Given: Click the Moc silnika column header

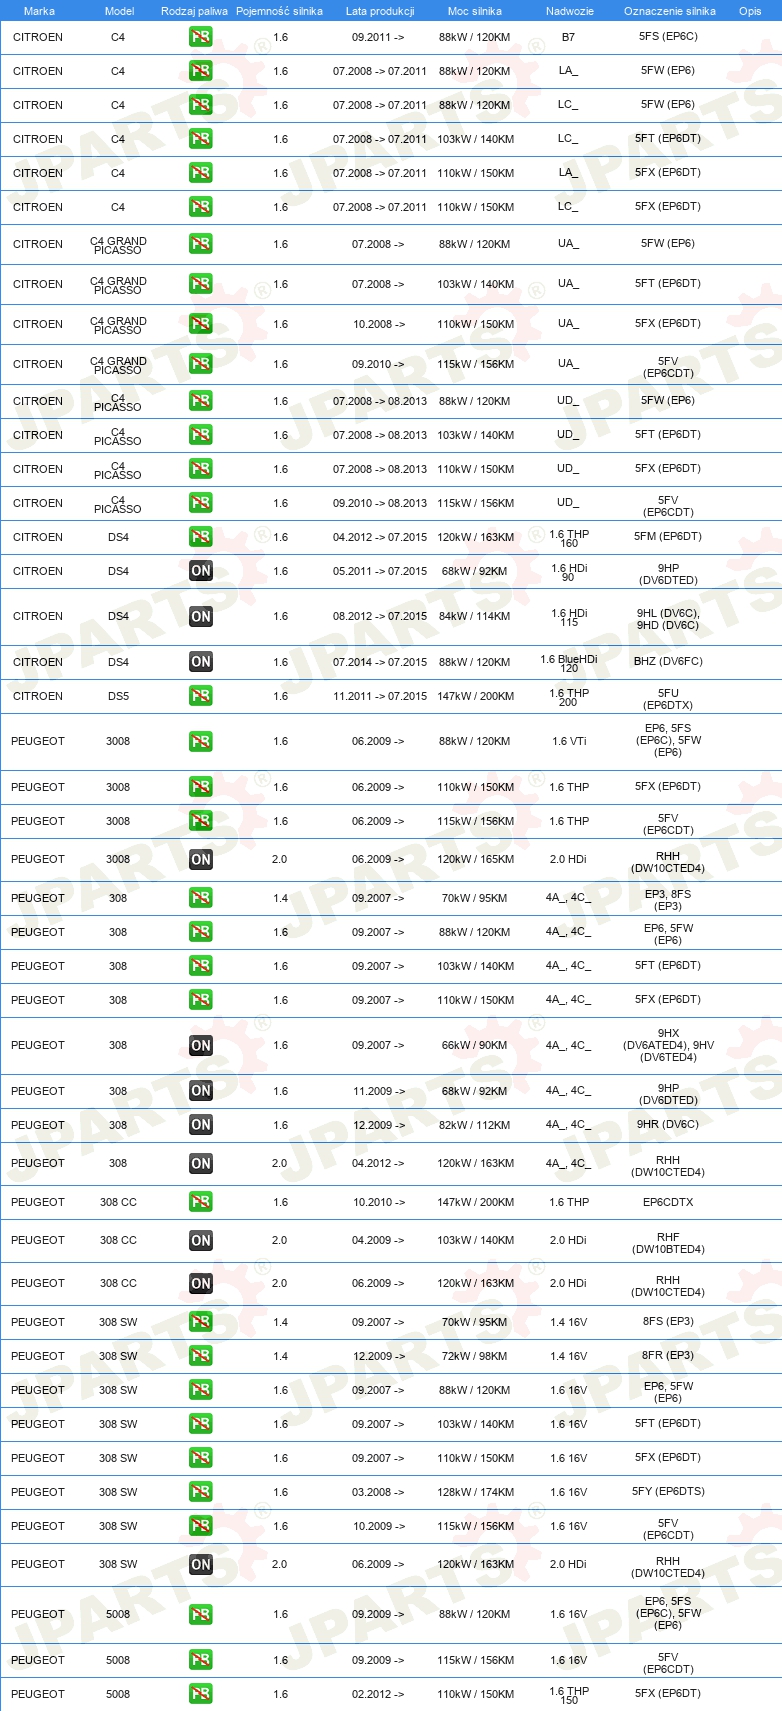Looking at the screenshot, I should coord(475,11).
